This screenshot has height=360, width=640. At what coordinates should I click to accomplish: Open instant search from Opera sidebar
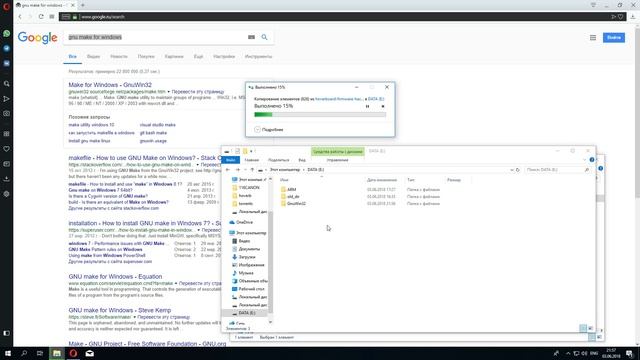pyautogui.click(x=7, y=84)
